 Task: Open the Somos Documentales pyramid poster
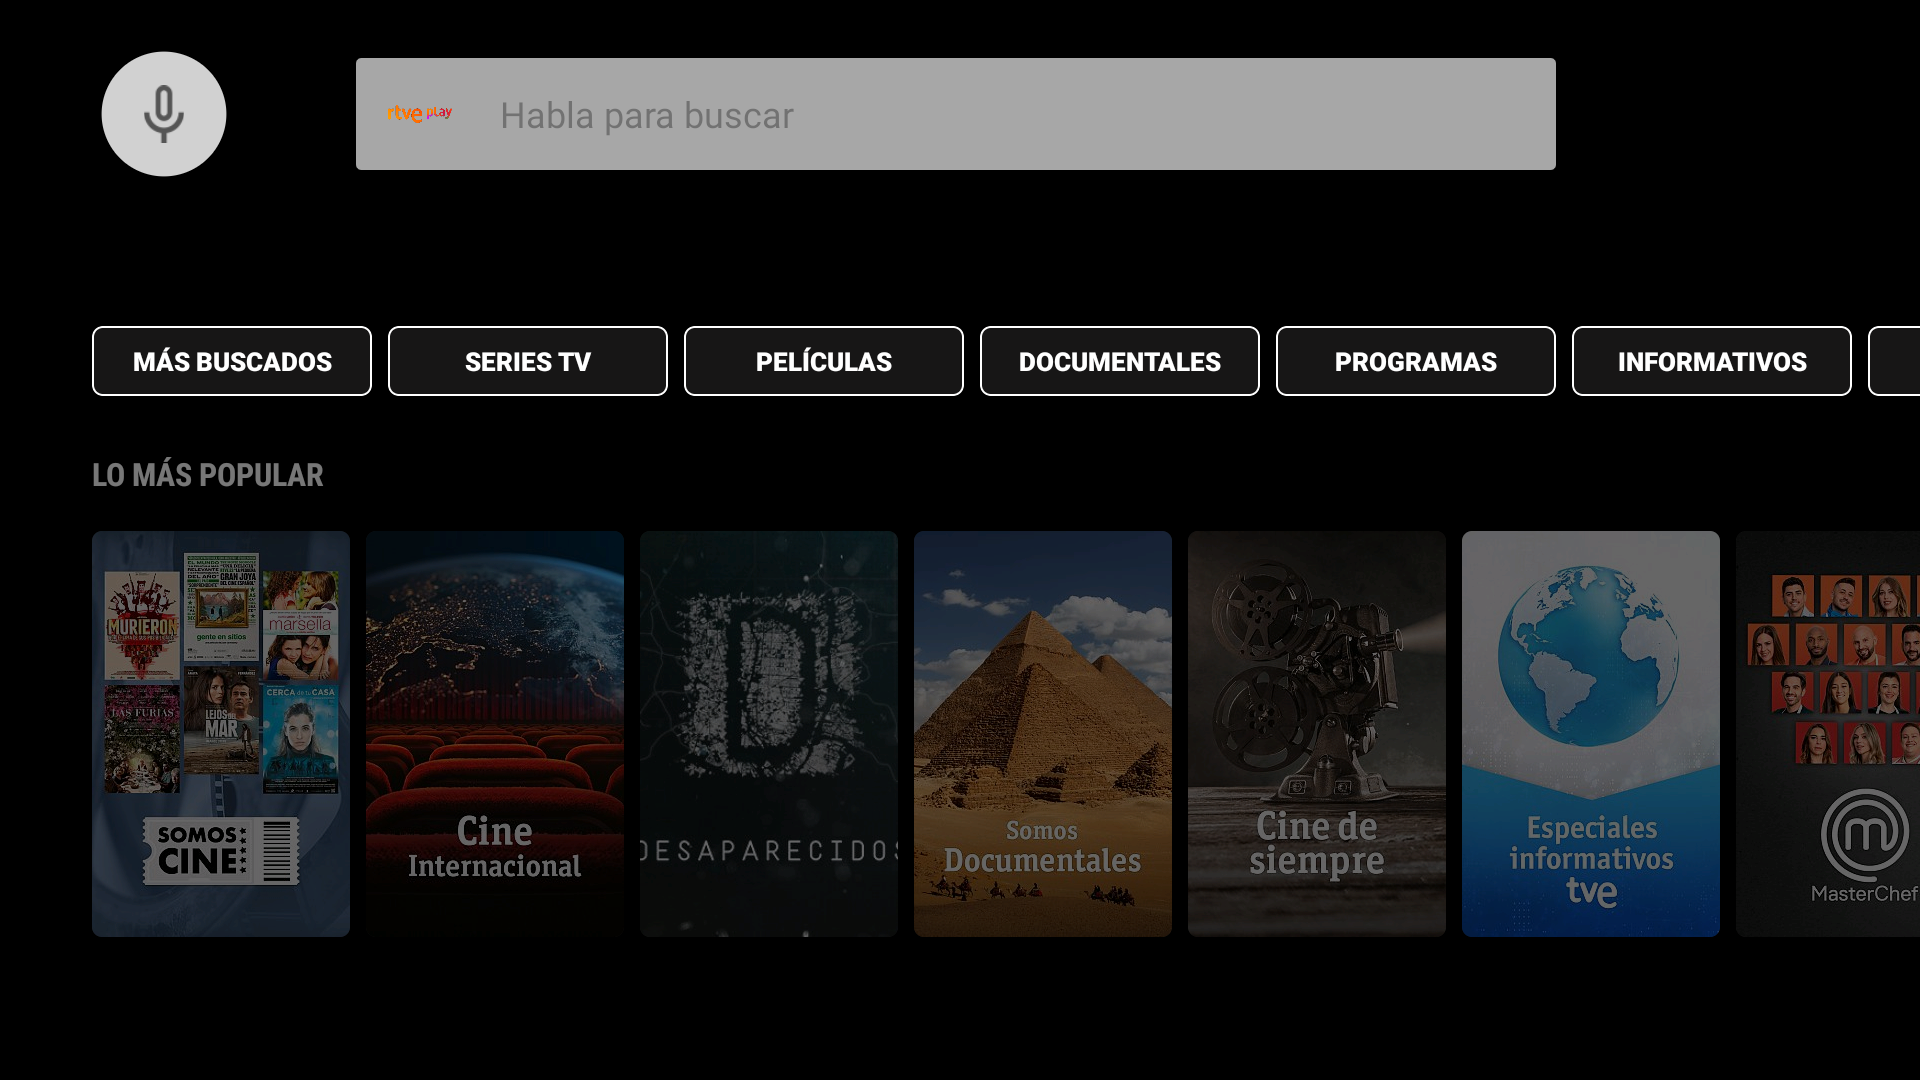coord(1043,734)
